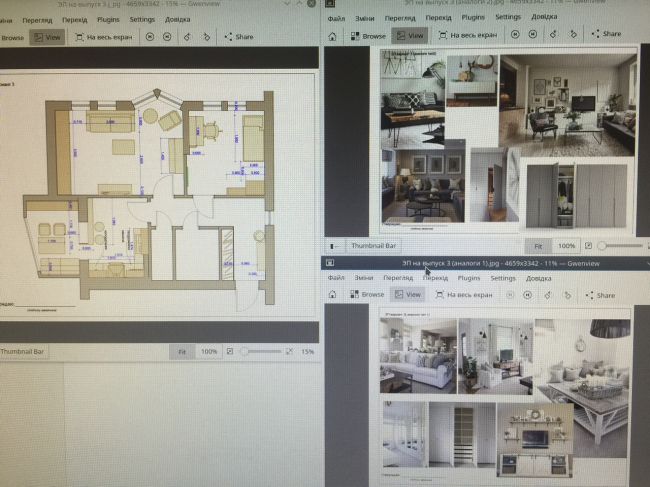Viewport: 650px width, 487px height.
Task: Click zoom slider in floor plan window
Action: (x=255, y=352)
